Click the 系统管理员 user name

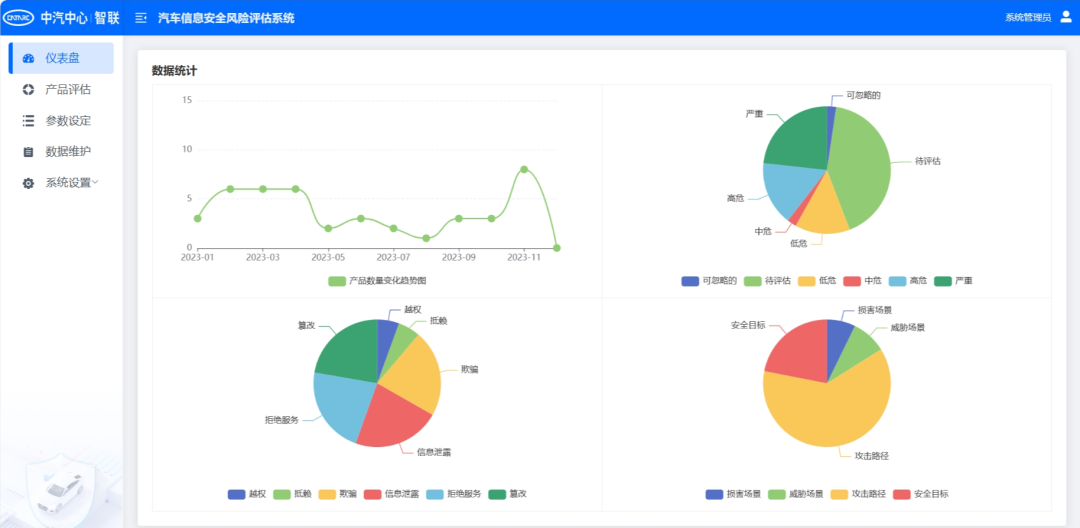[1028, 18]
